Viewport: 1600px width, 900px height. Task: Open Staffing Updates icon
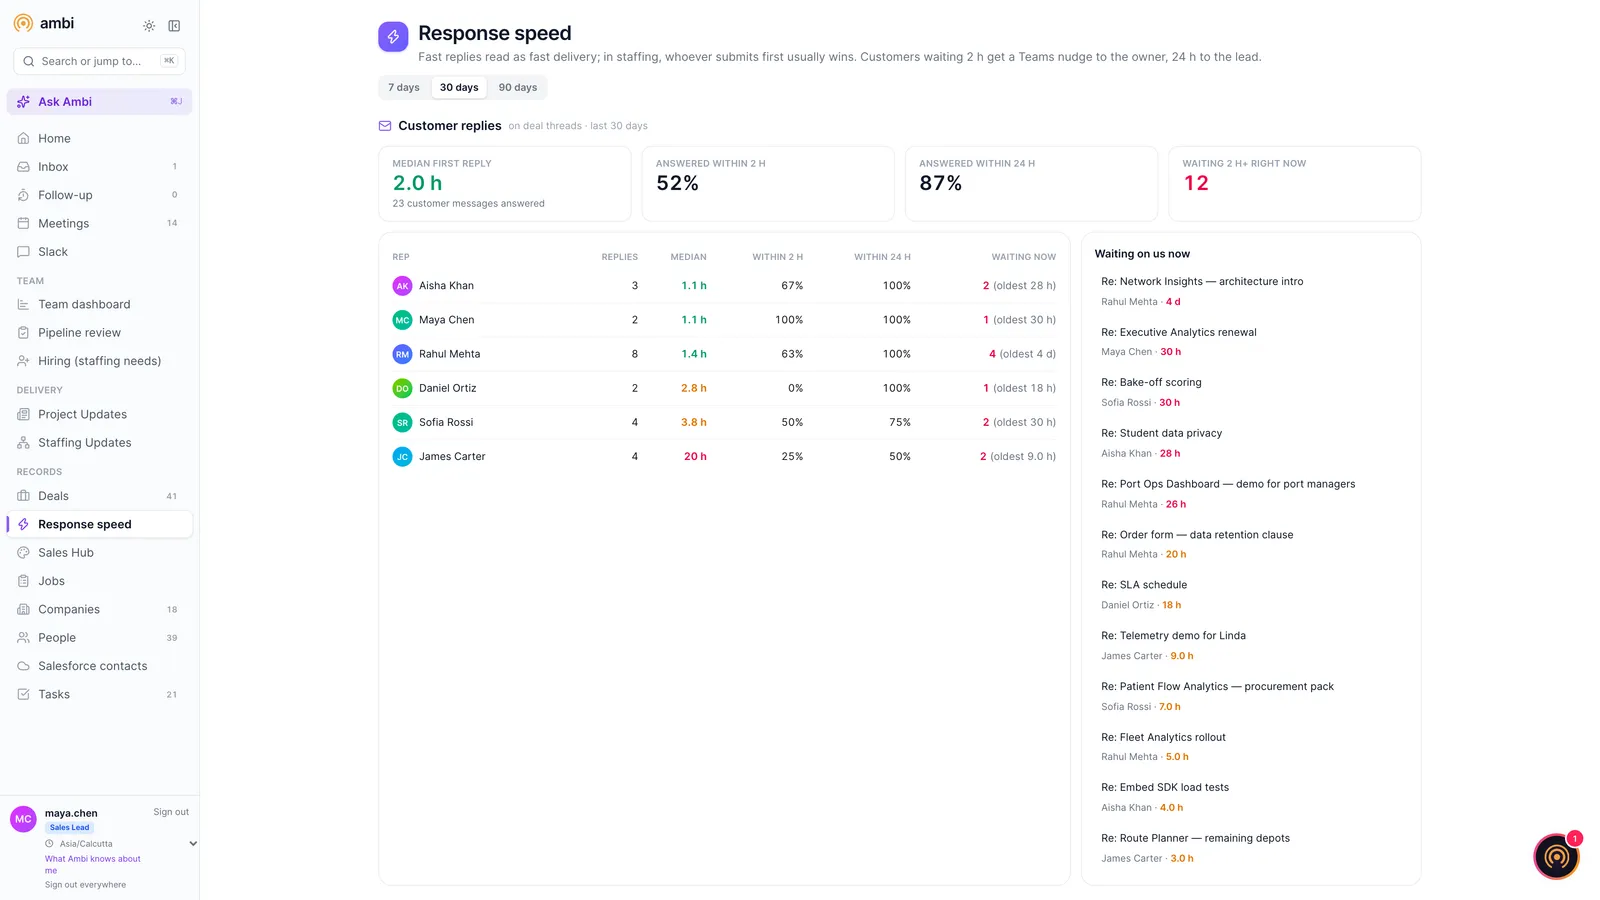pos(23,443)
